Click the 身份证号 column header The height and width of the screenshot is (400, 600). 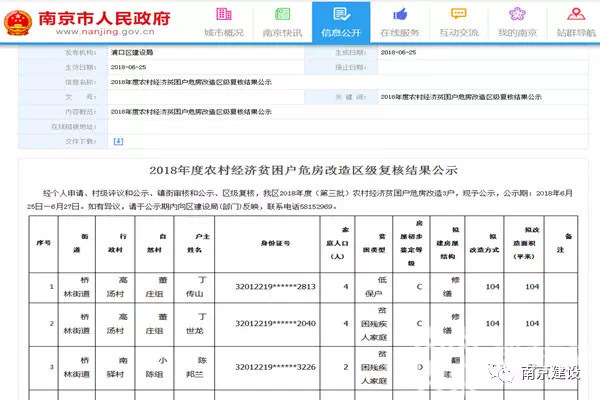275,243
